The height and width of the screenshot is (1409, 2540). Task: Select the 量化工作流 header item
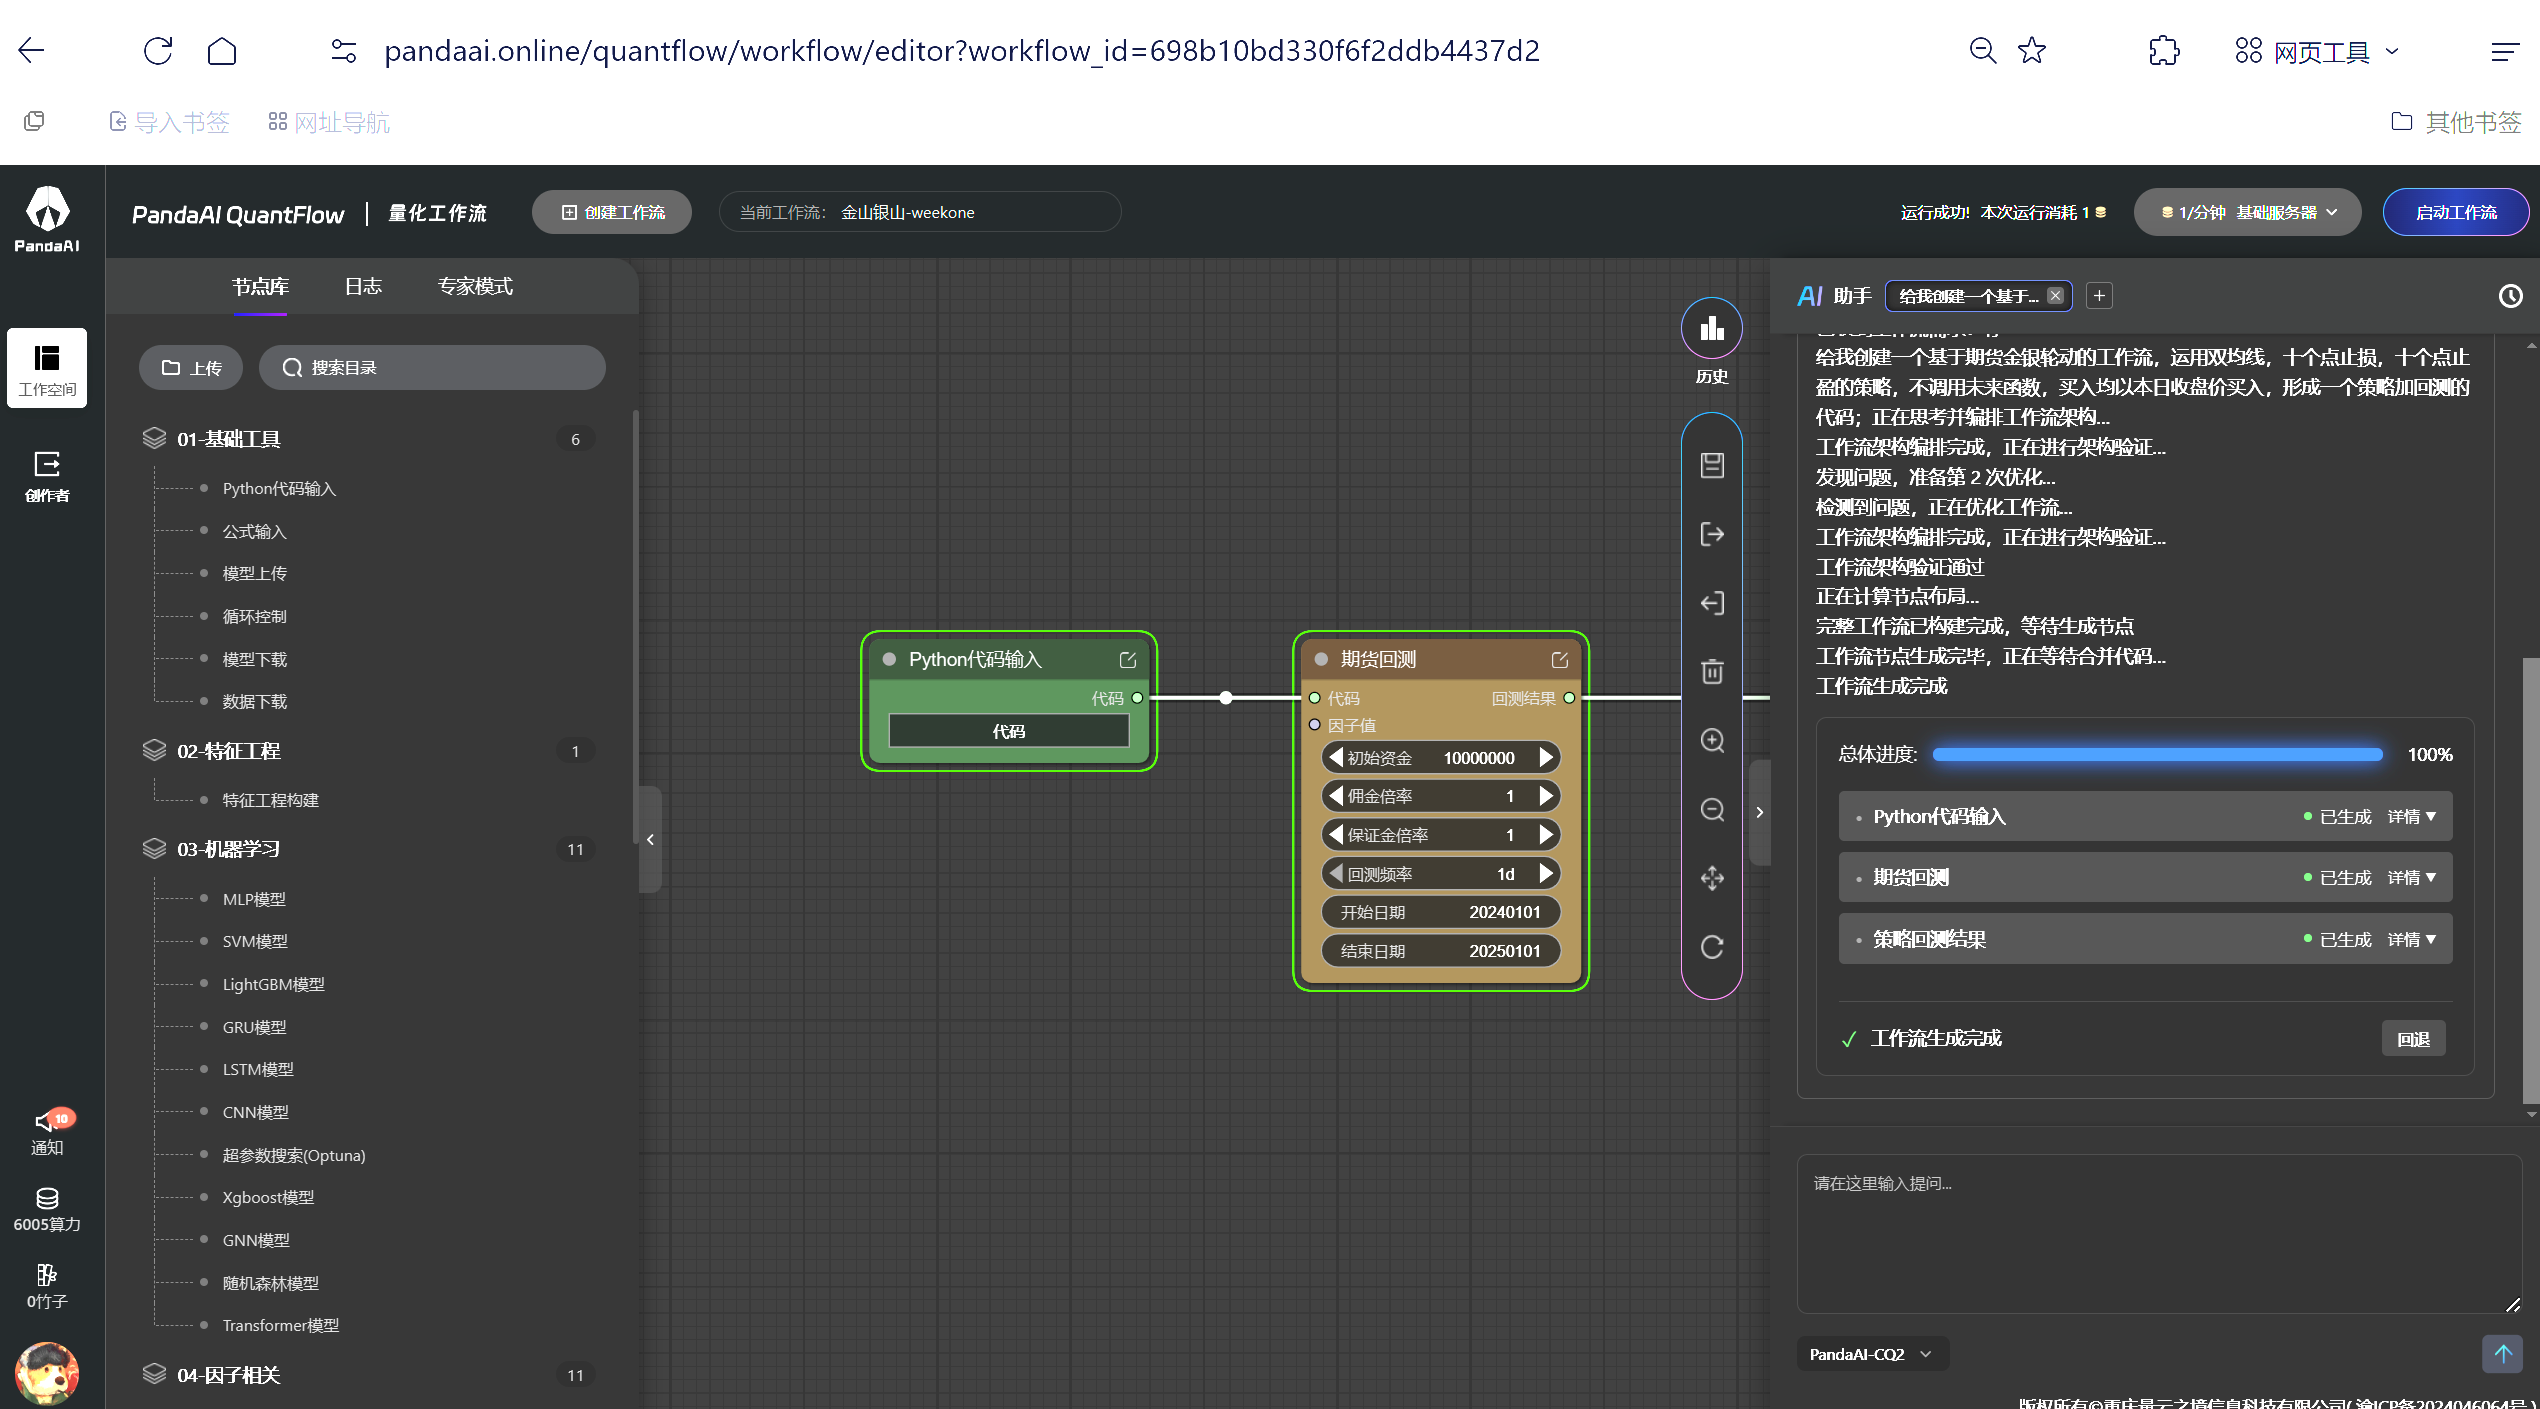tap(437, 213)
